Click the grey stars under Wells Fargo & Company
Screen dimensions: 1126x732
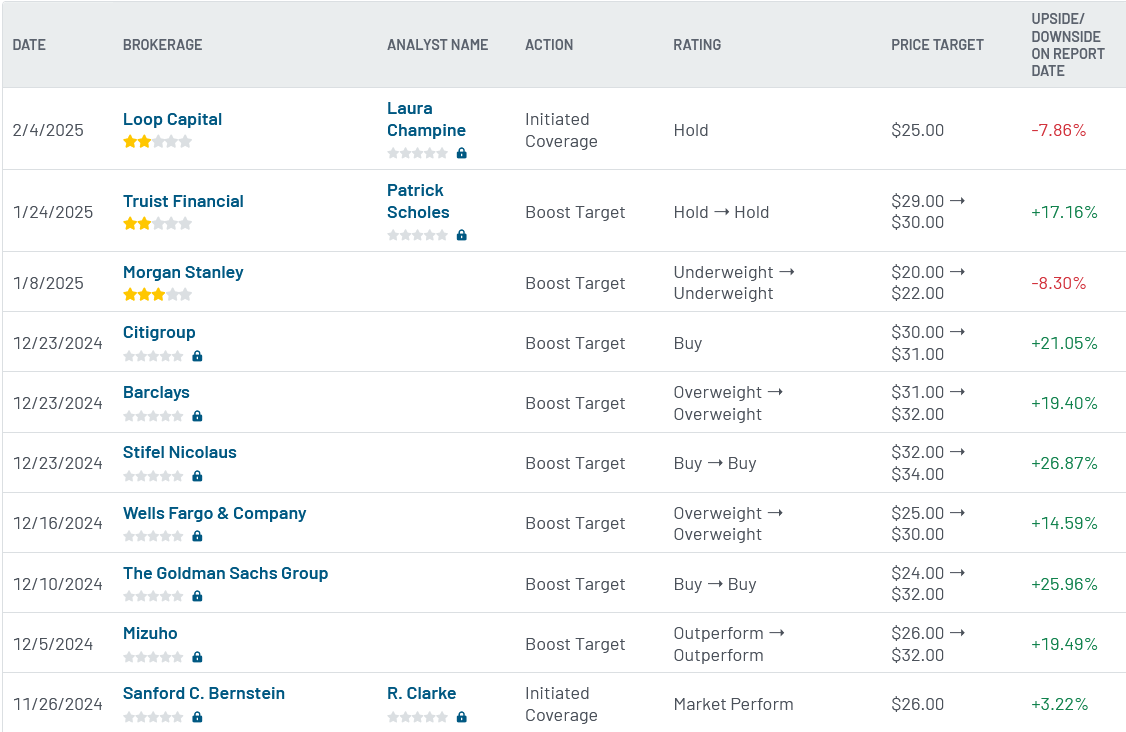(x=153, y=536)
